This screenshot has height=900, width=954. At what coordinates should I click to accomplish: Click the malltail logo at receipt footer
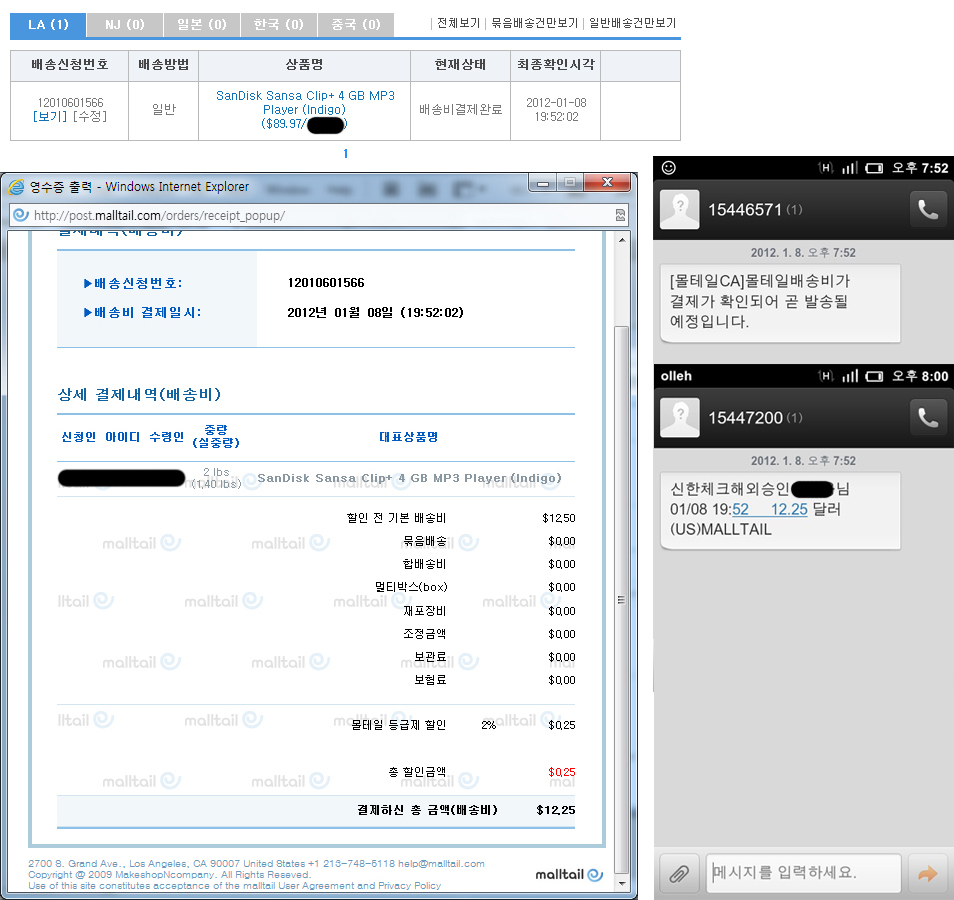tap(569, 875)
